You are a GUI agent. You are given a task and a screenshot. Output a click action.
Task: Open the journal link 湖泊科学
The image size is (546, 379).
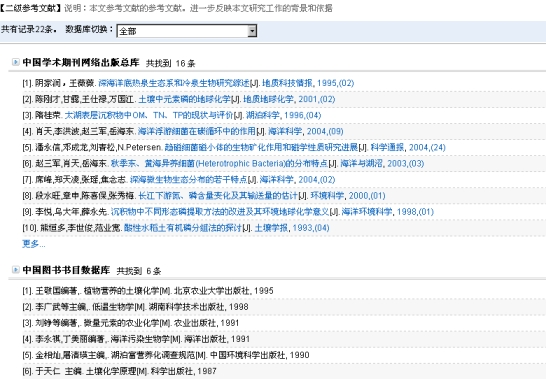point(263,115)
